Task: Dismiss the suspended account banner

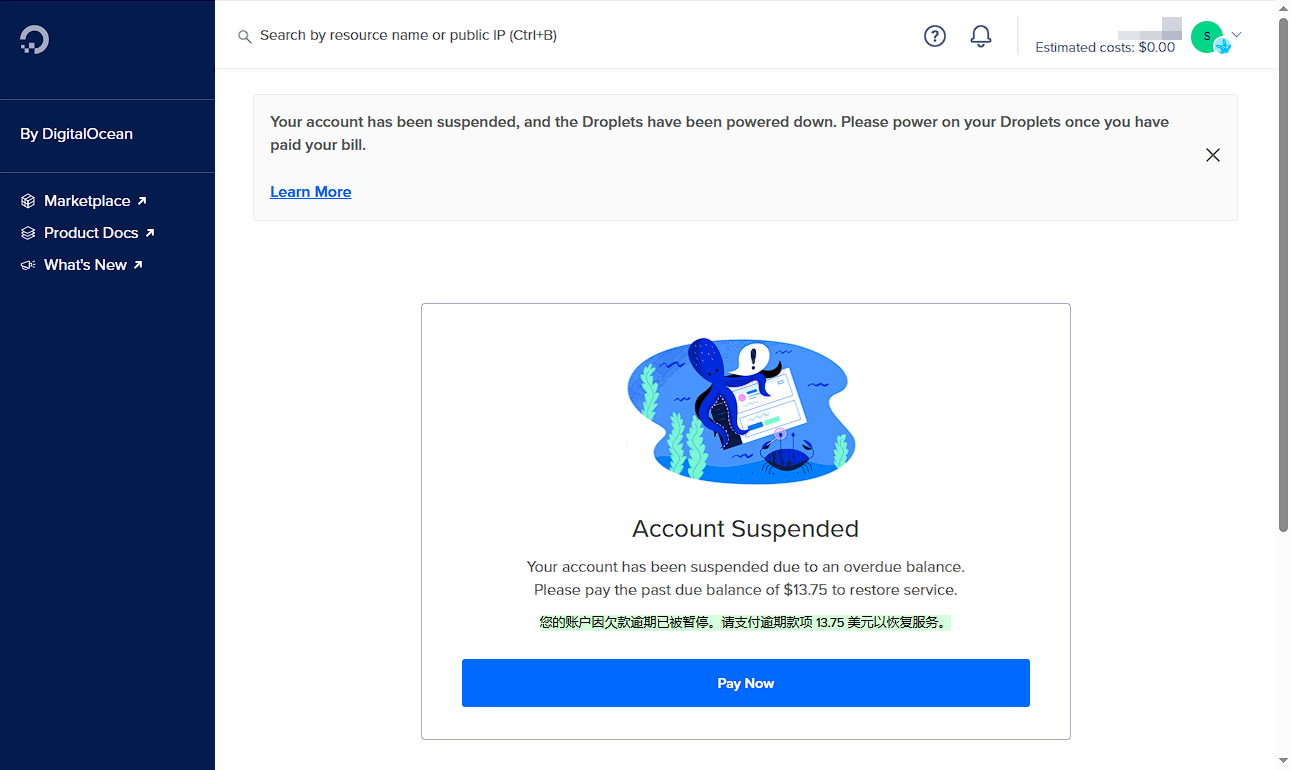Action: tap(1213, 155)
